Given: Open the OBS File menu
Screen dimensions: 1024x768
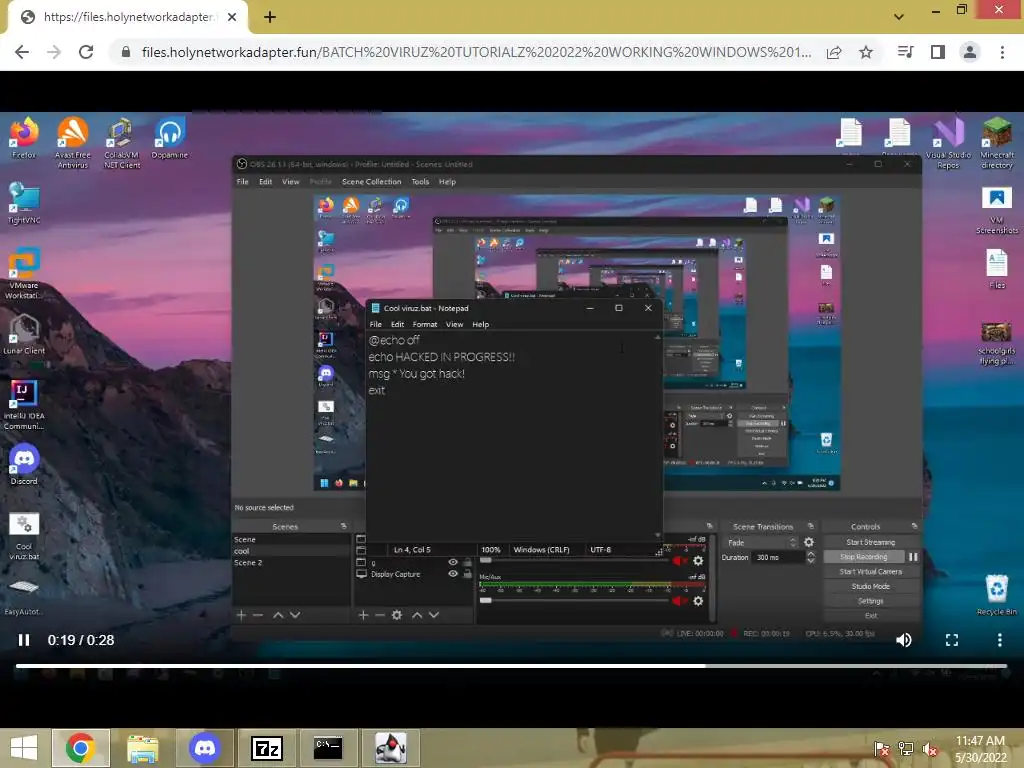Looking at the screenshot, I should (242, 182).
